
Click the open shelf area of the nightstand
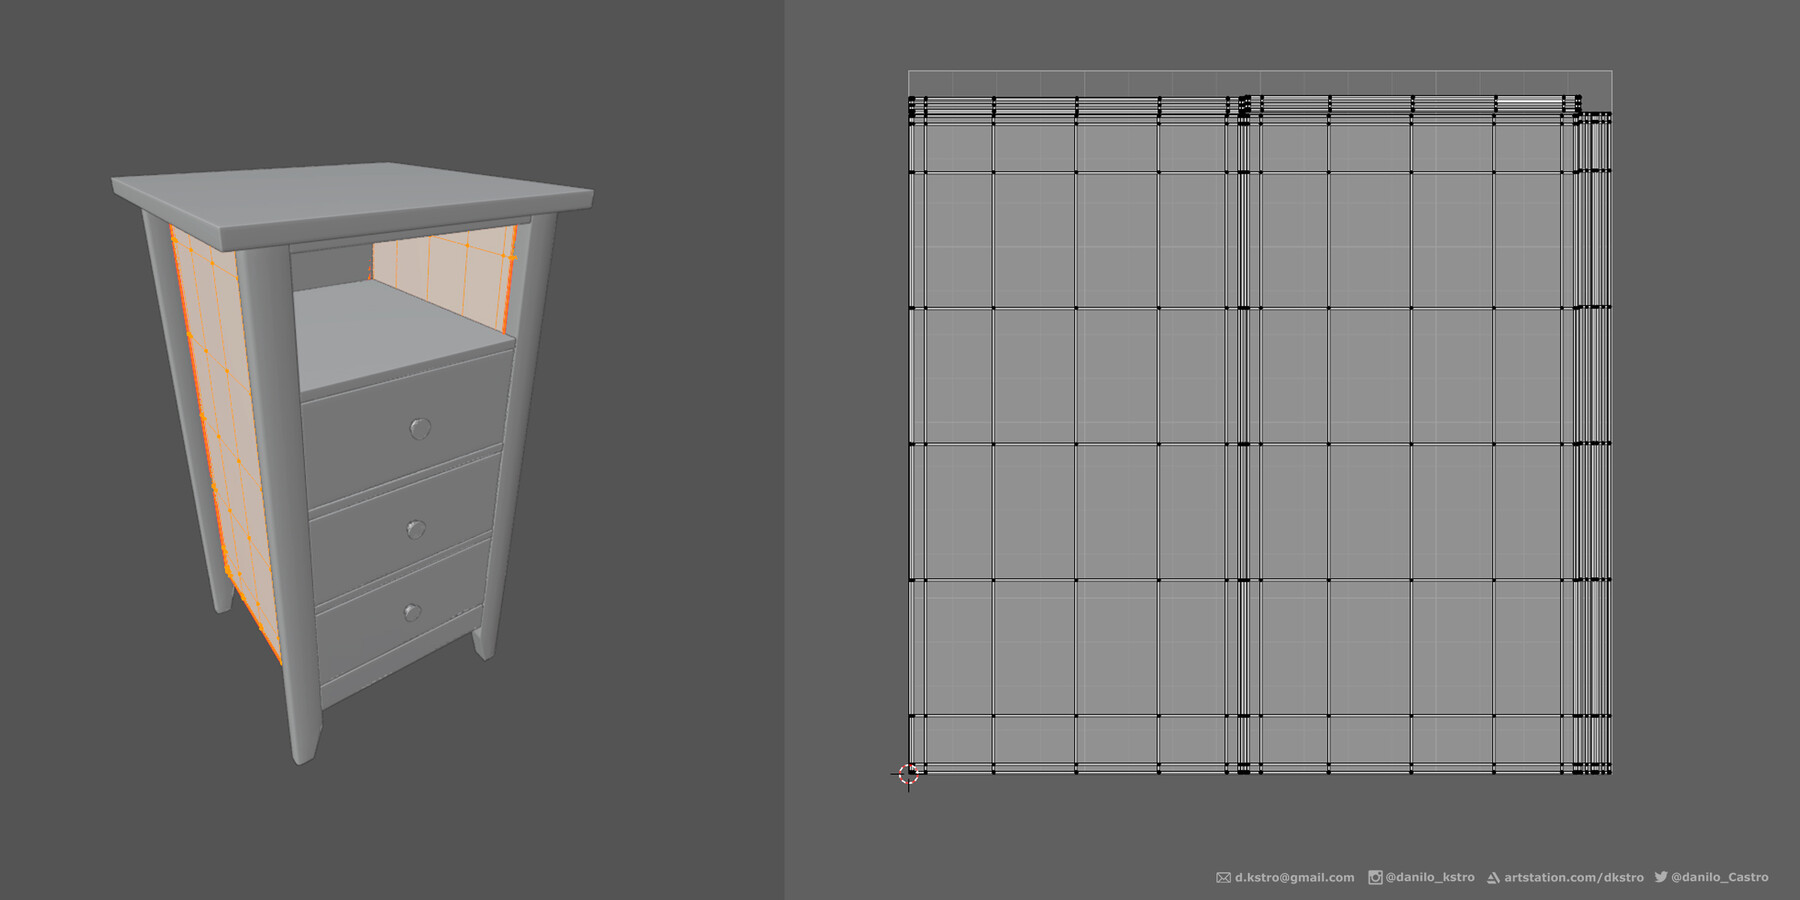coord(385,330)
